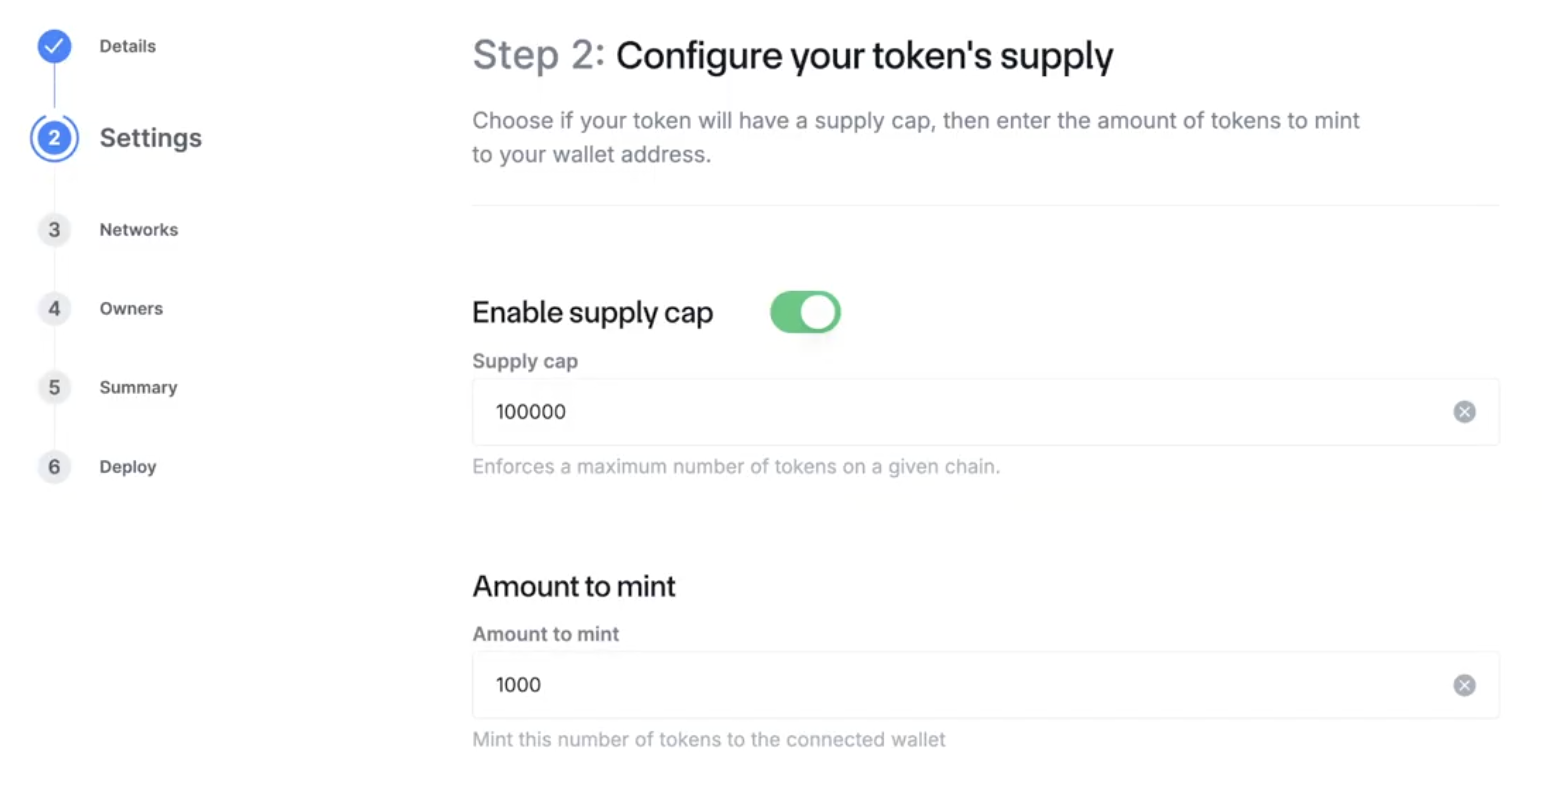
Task: Click the Deploy step number icon
Action: [x=54, y=467]
